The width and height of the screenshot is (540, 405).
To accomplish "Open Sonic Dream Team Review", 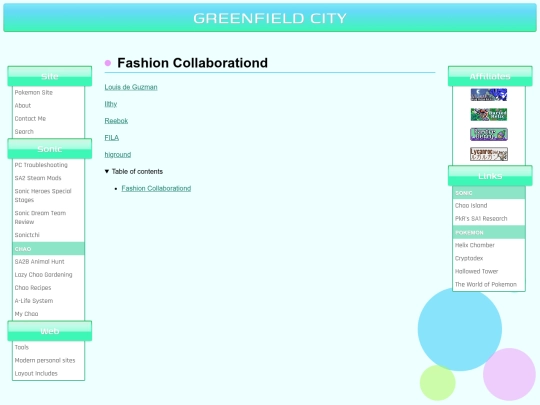I will [x=40, y=217].
